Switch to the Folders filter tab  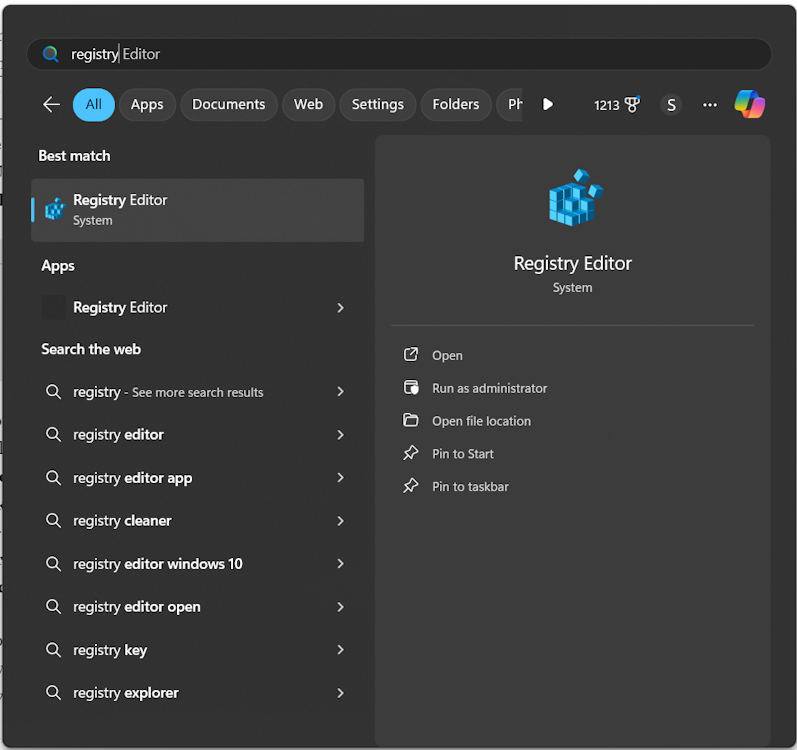click(x=456, y=105)
